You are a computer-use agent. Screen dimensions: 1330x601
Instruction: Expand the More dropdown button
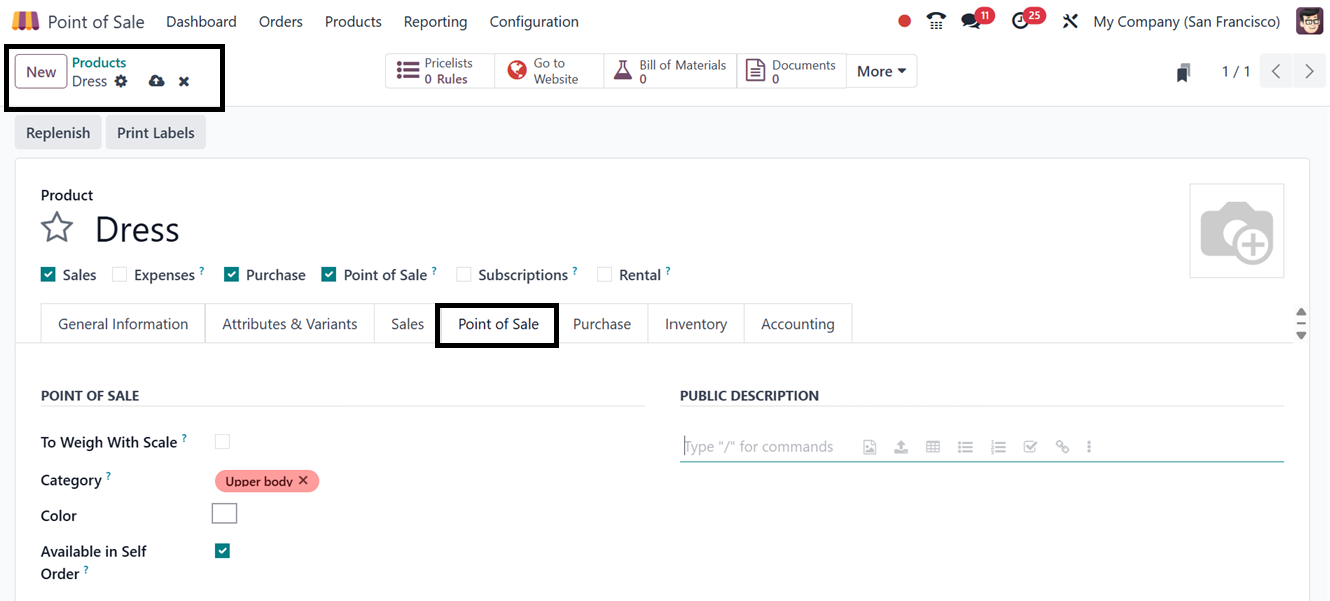(x=881, y=71)
